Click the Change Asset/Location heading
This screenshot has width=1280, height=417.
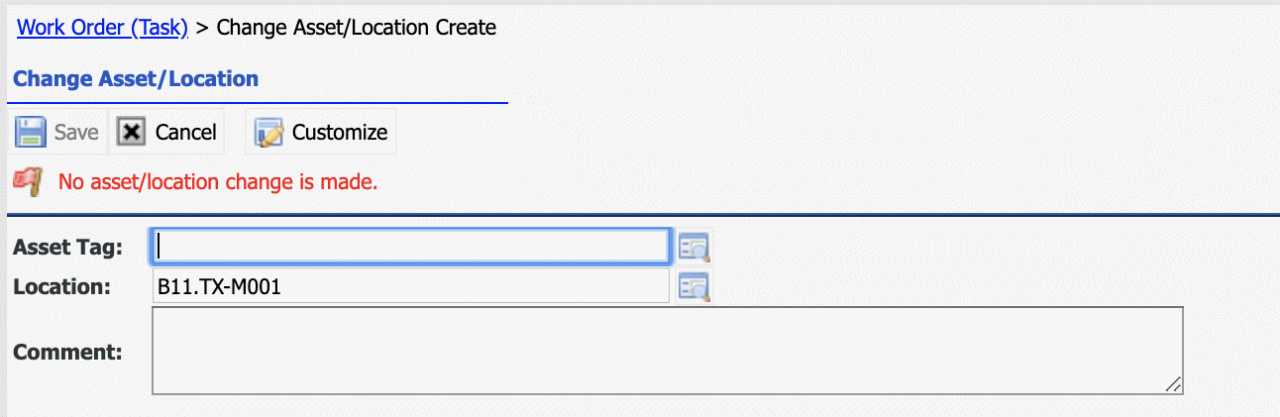tap(136, 78)
